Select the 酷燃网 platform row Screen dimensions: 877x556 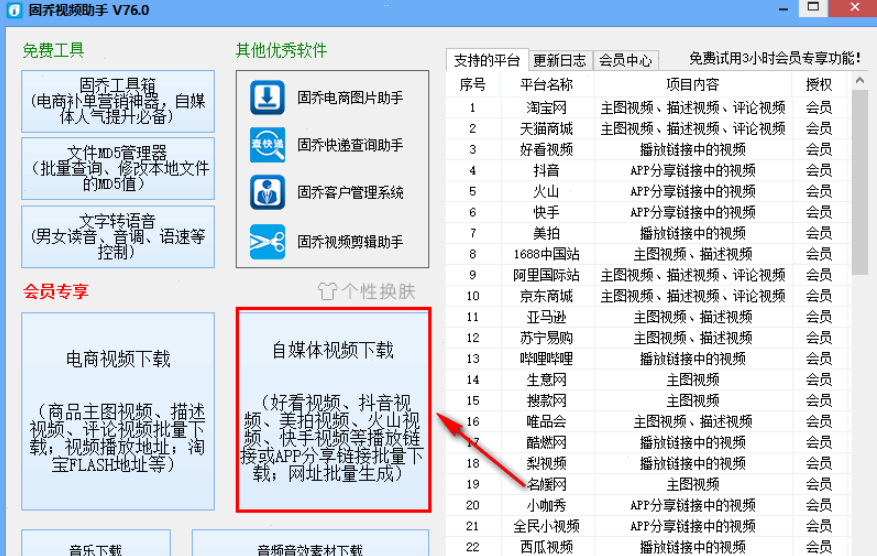(x=648, y=442)
